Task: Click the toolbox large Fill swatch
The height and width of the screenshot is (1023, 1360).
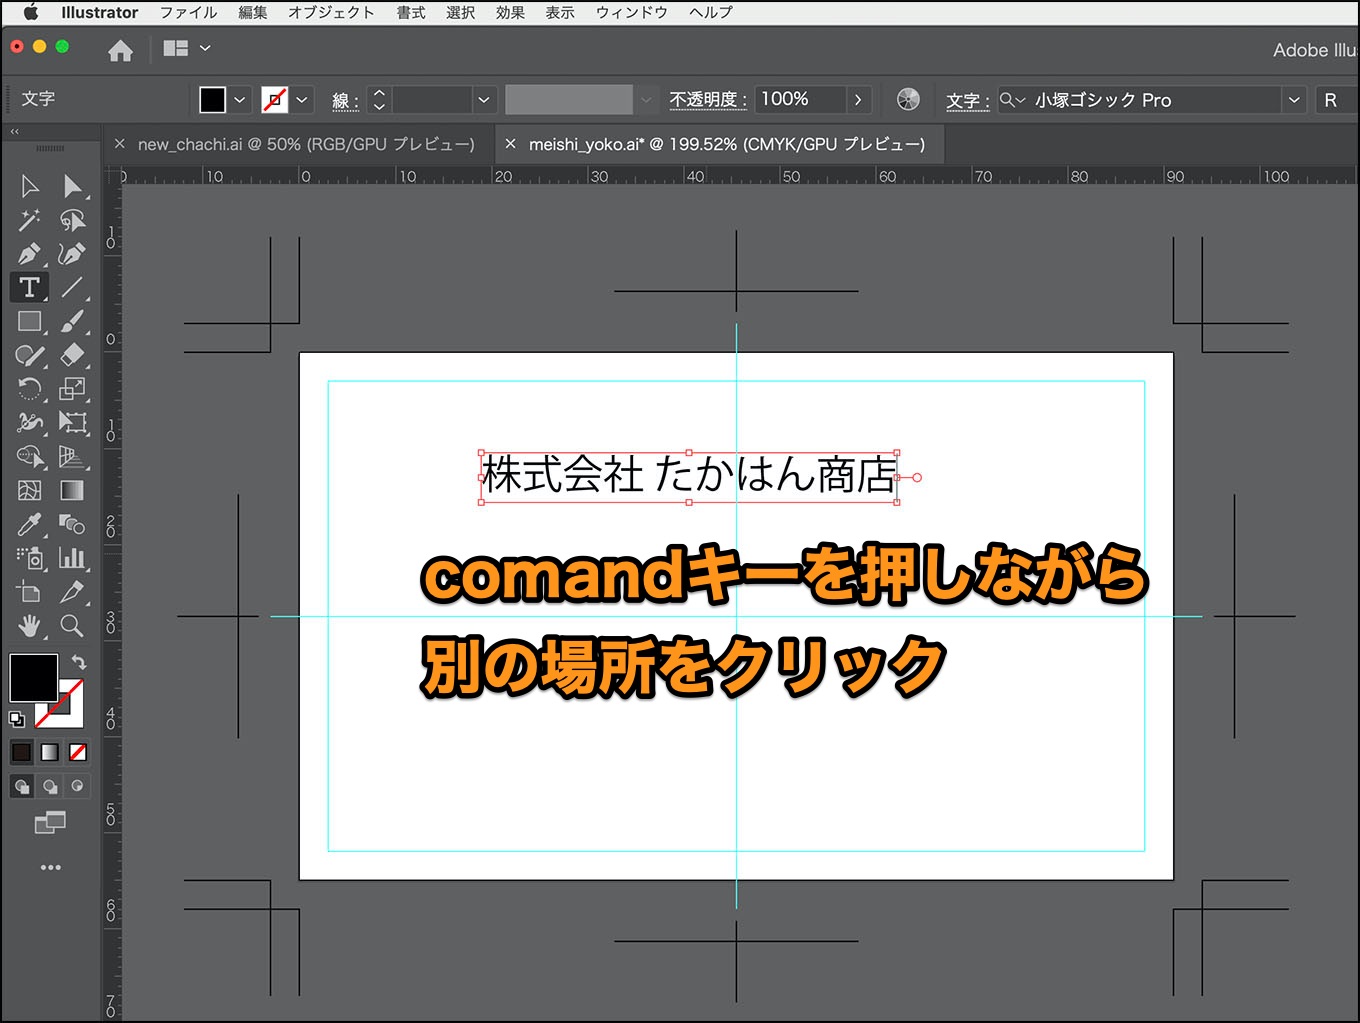Action: tap(33, 679)
